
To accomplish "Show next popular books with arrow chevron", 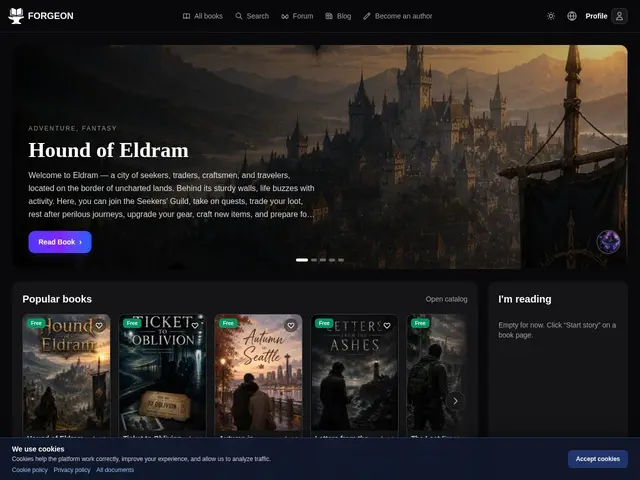I will (456, 401).
